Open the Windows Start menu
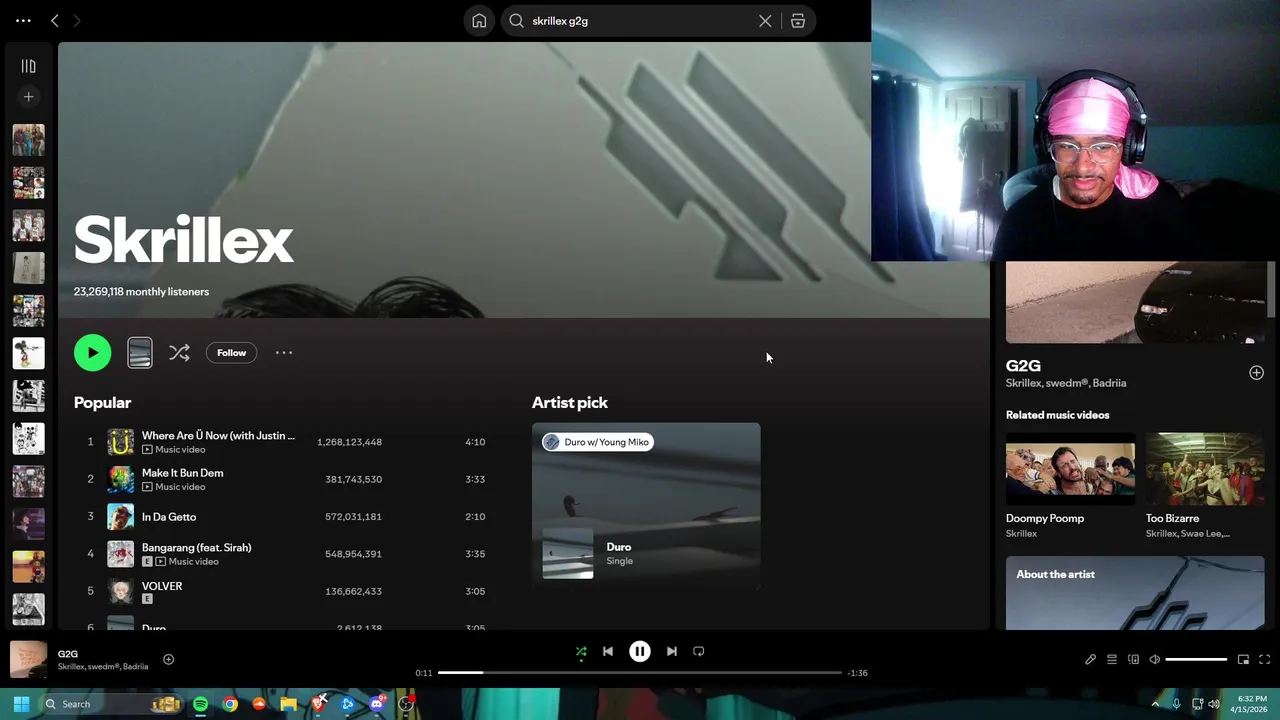The image size is (1280, 720). (x=21, y=704)
